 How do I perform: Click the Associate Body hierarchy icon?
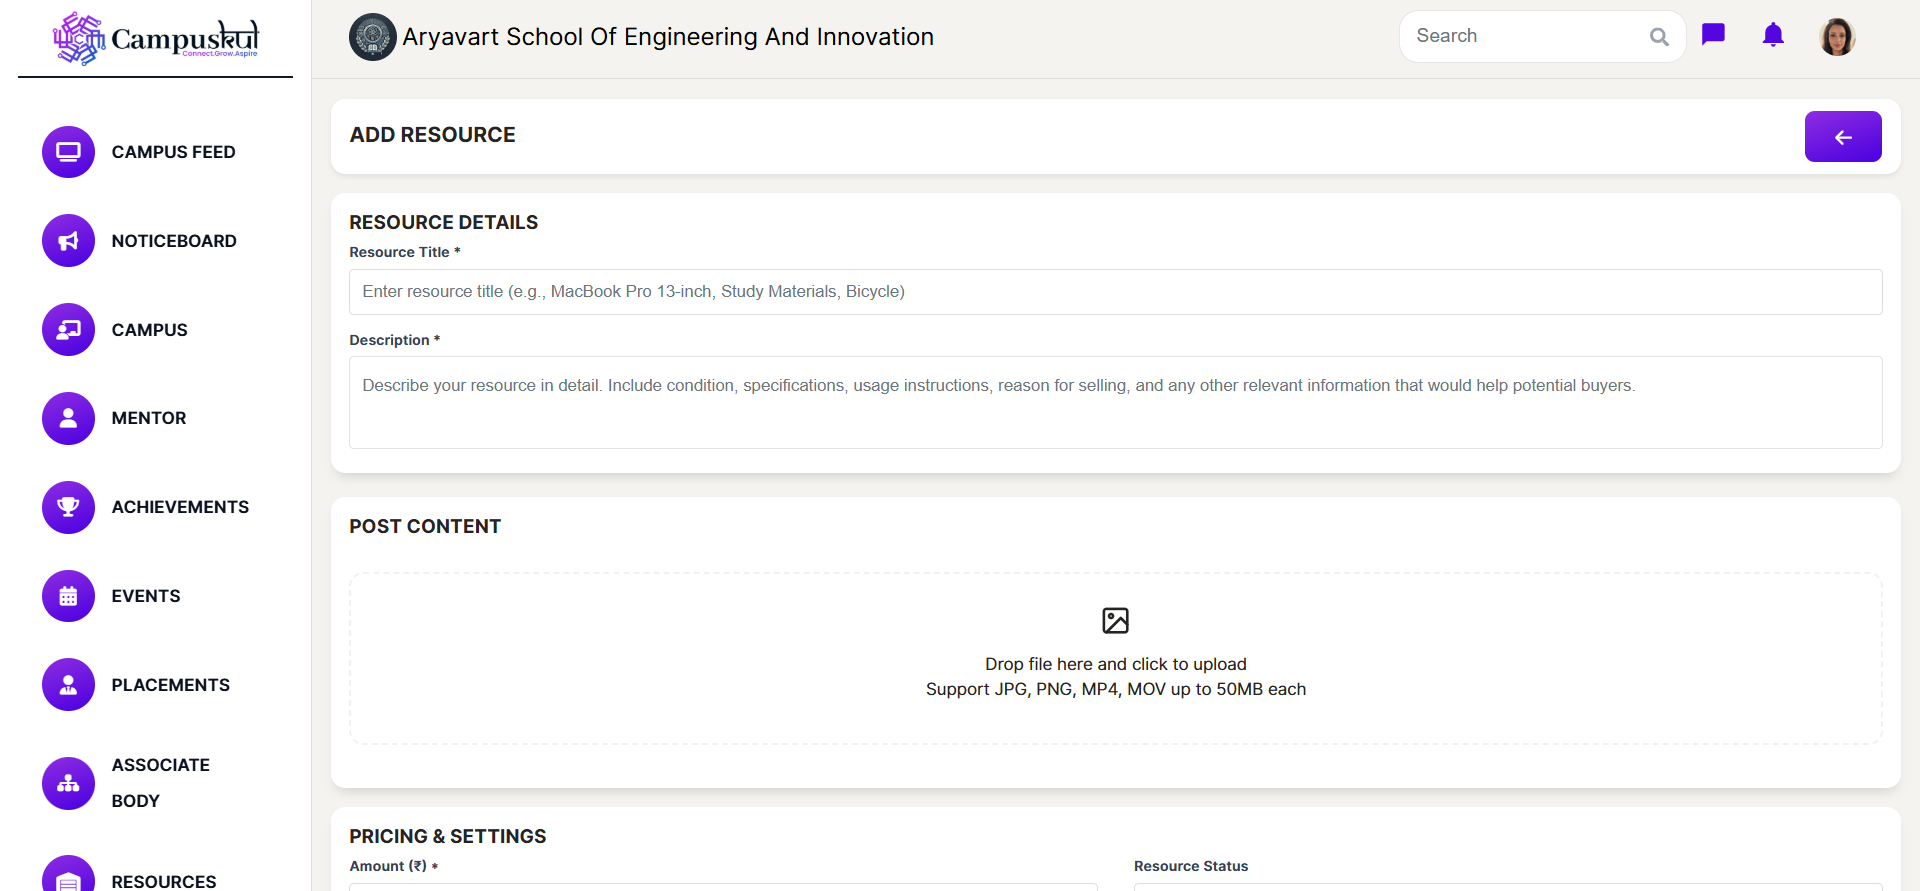point(68,783)
